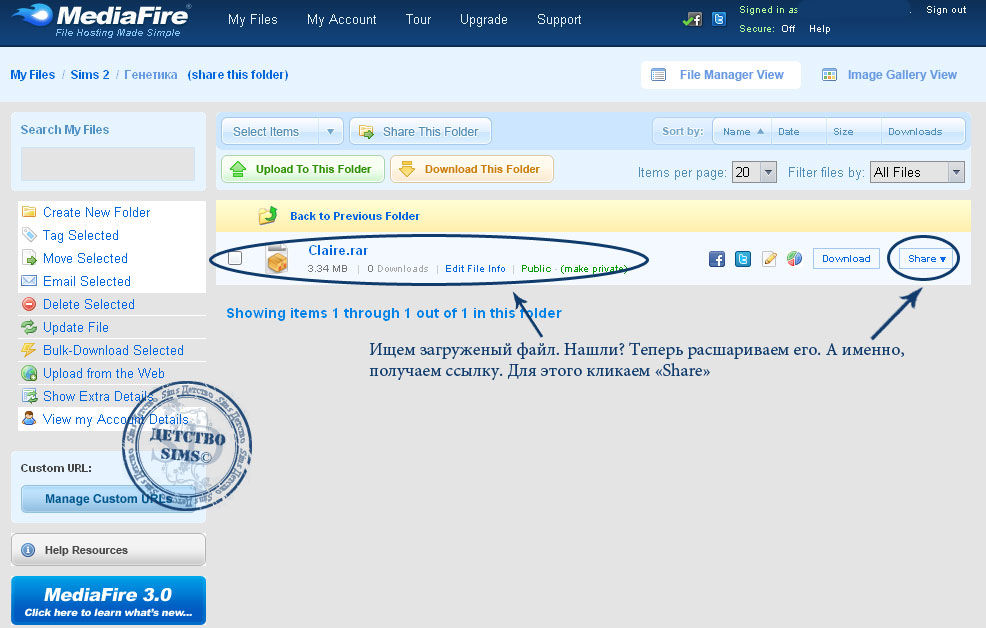Click the Email Selected envelope icon
This screenshot has width=986, height=628.
(29, 281)
